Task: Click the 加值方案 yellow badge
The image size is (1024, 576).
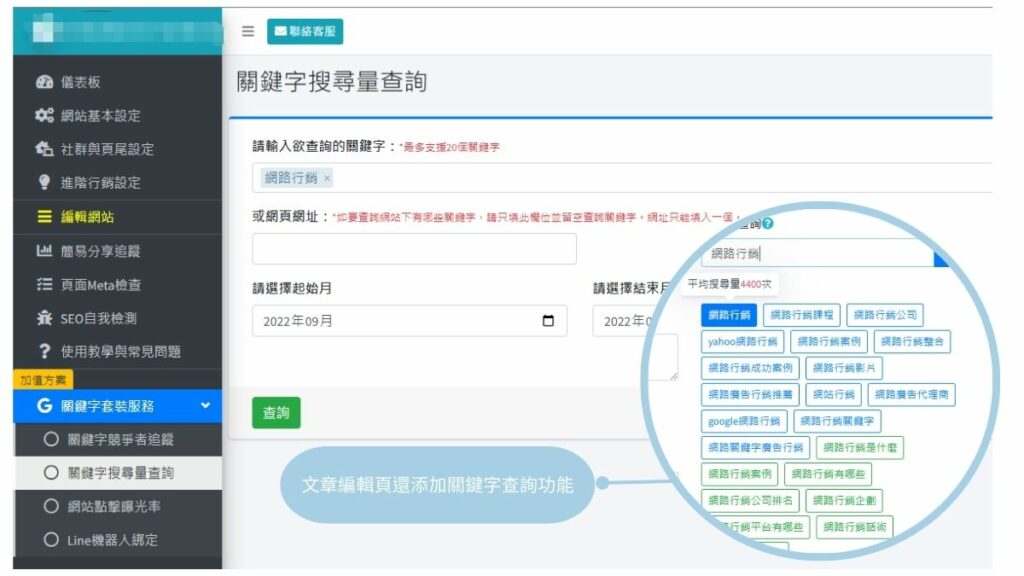Action: point(42,380)
